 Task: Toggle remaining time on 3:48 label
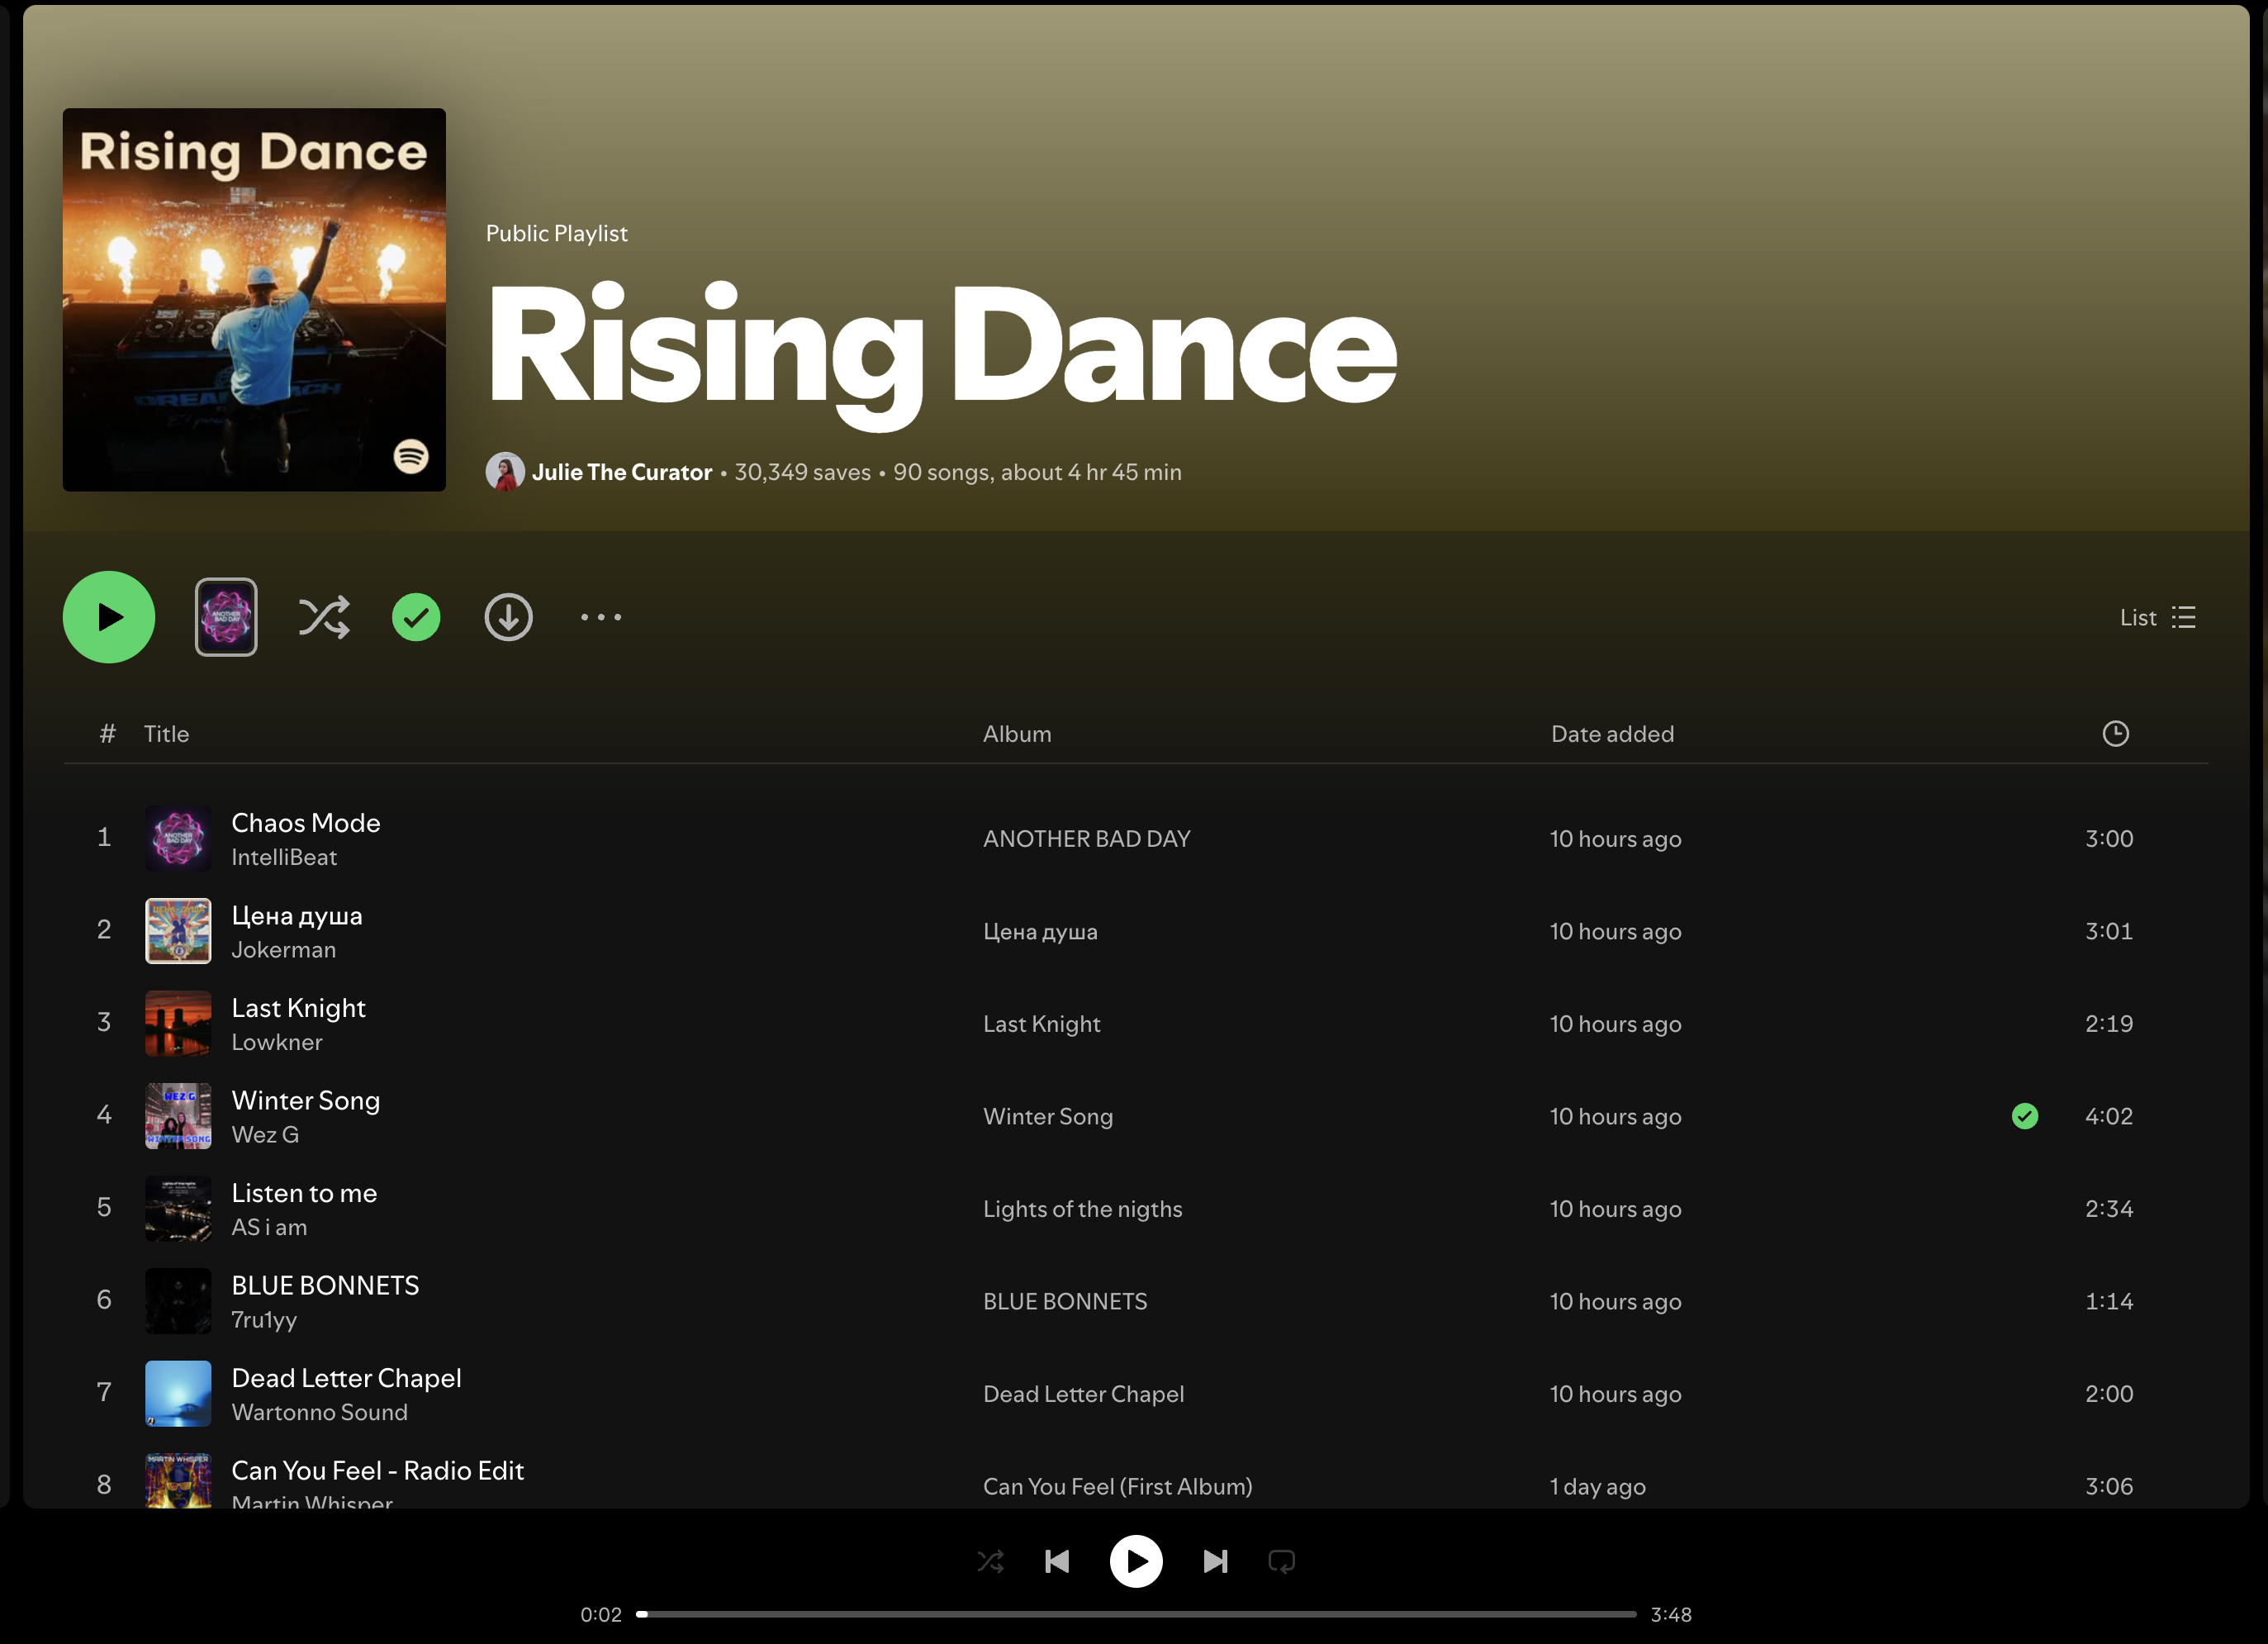coord(1671,1614)
